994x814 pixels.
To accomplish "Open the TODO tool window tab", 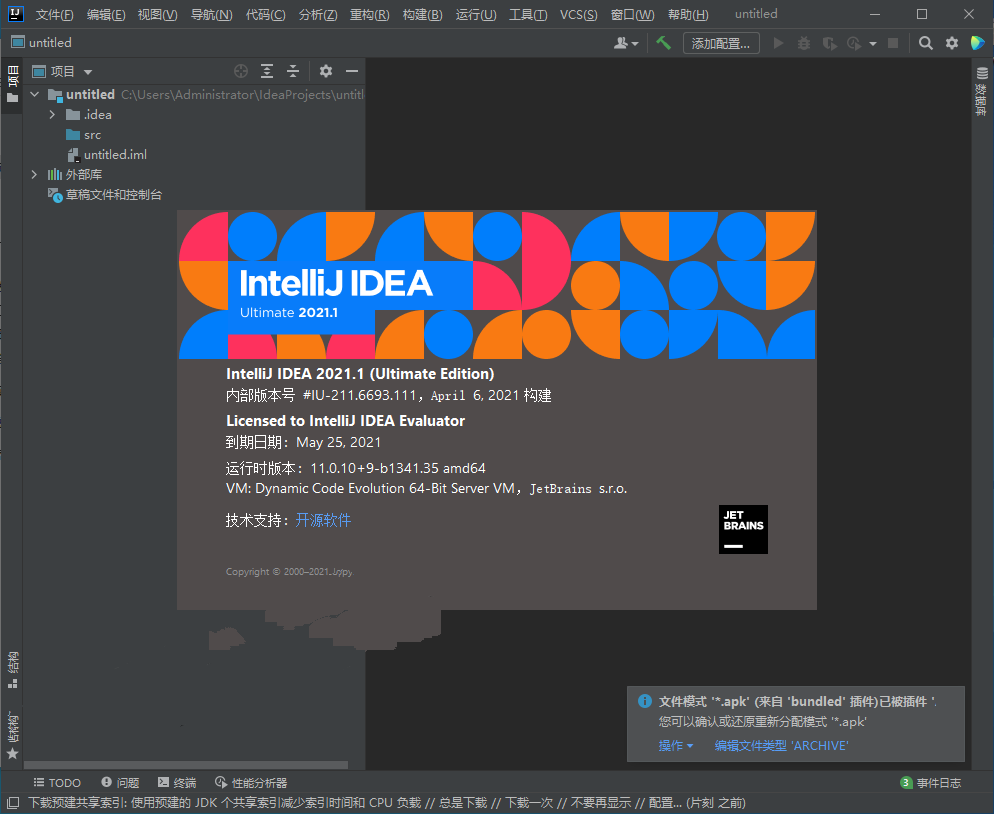I will click(x=57, y=783).
